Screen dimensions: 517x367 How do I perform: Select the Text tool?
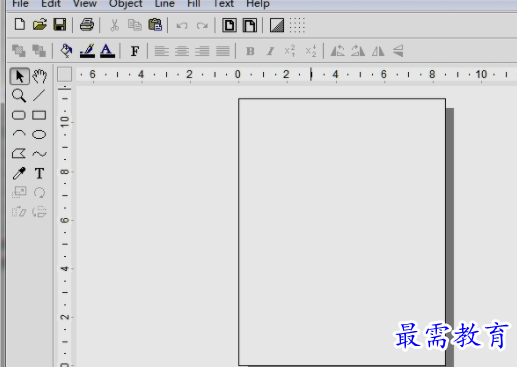pyautogui.click(x=39, y=173)
